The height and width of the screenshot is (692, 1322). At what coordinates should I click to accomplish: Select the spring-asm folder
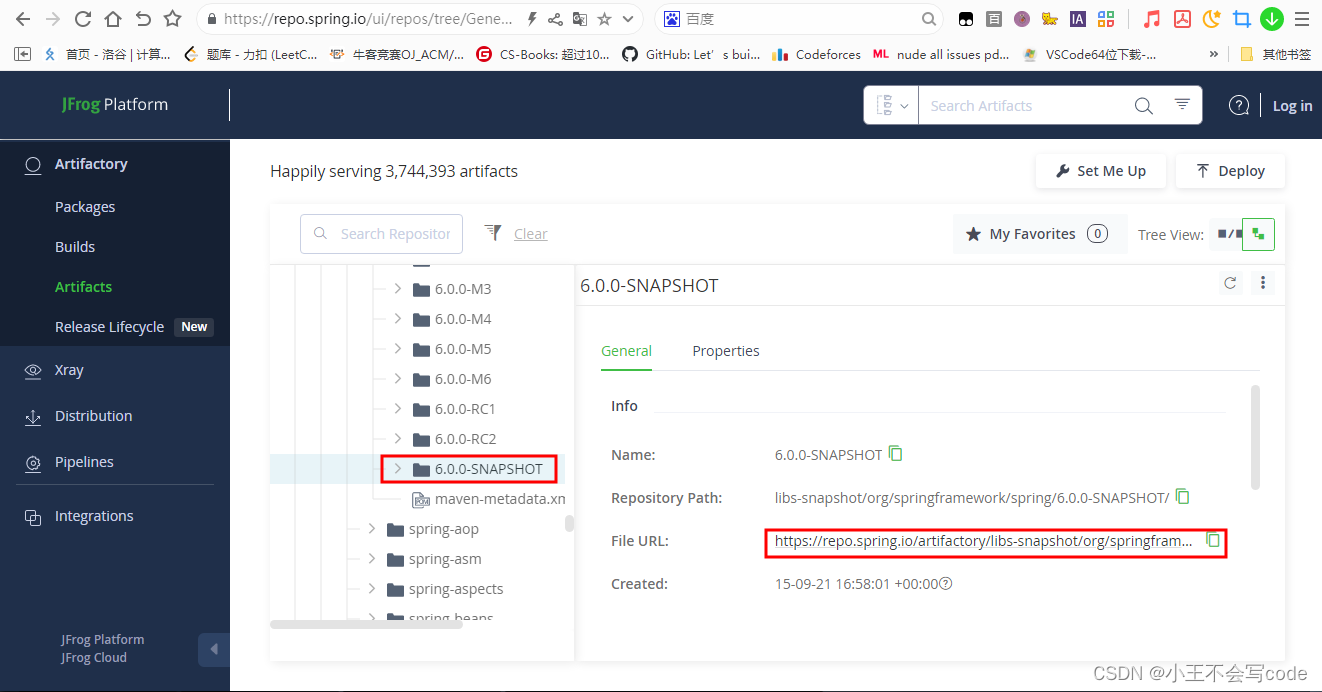point(434,559)
